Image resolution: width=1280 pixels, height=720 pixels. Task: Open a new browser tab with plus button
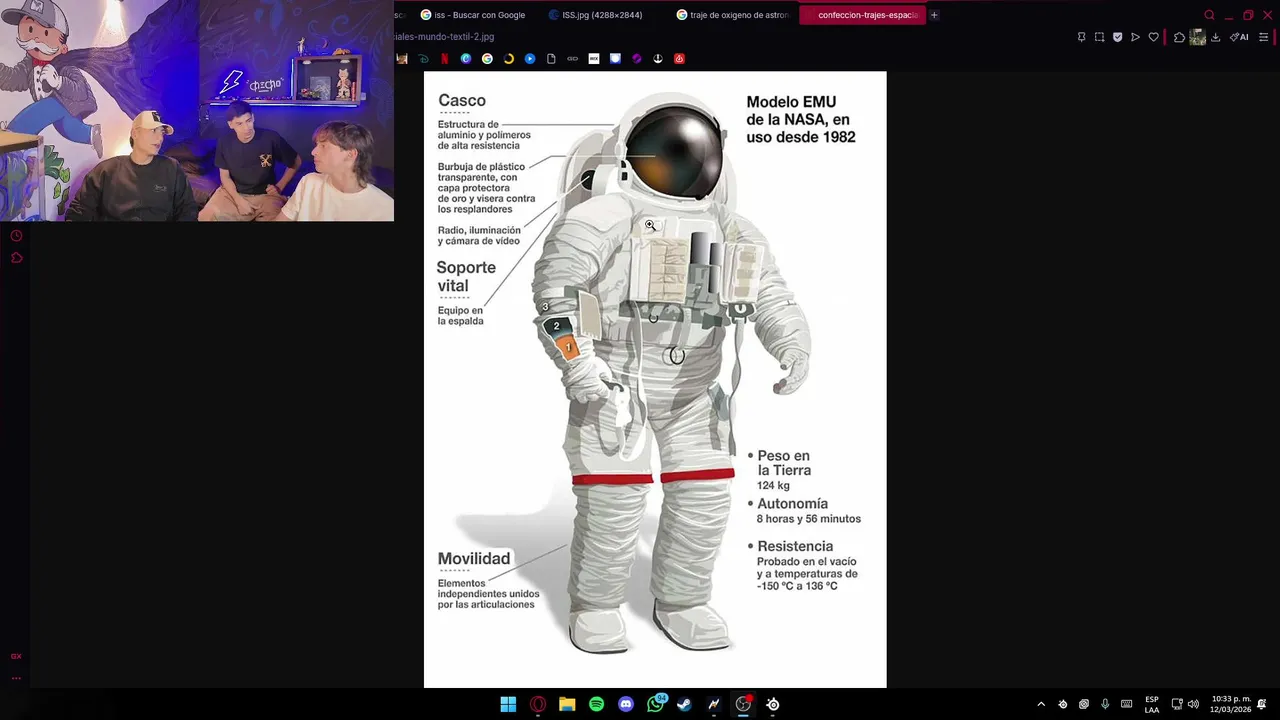click(934, 15)
